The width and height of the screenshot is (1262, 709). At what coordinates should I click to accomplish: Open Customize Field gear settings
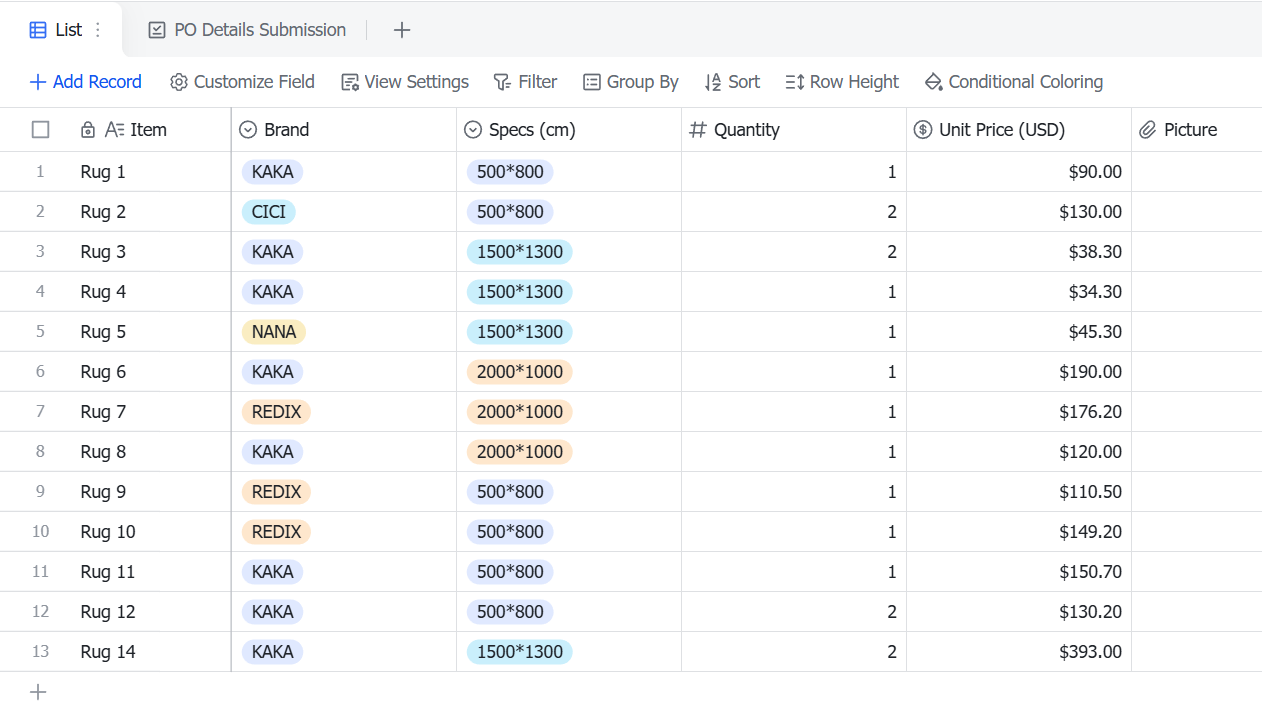pos(242,82)
